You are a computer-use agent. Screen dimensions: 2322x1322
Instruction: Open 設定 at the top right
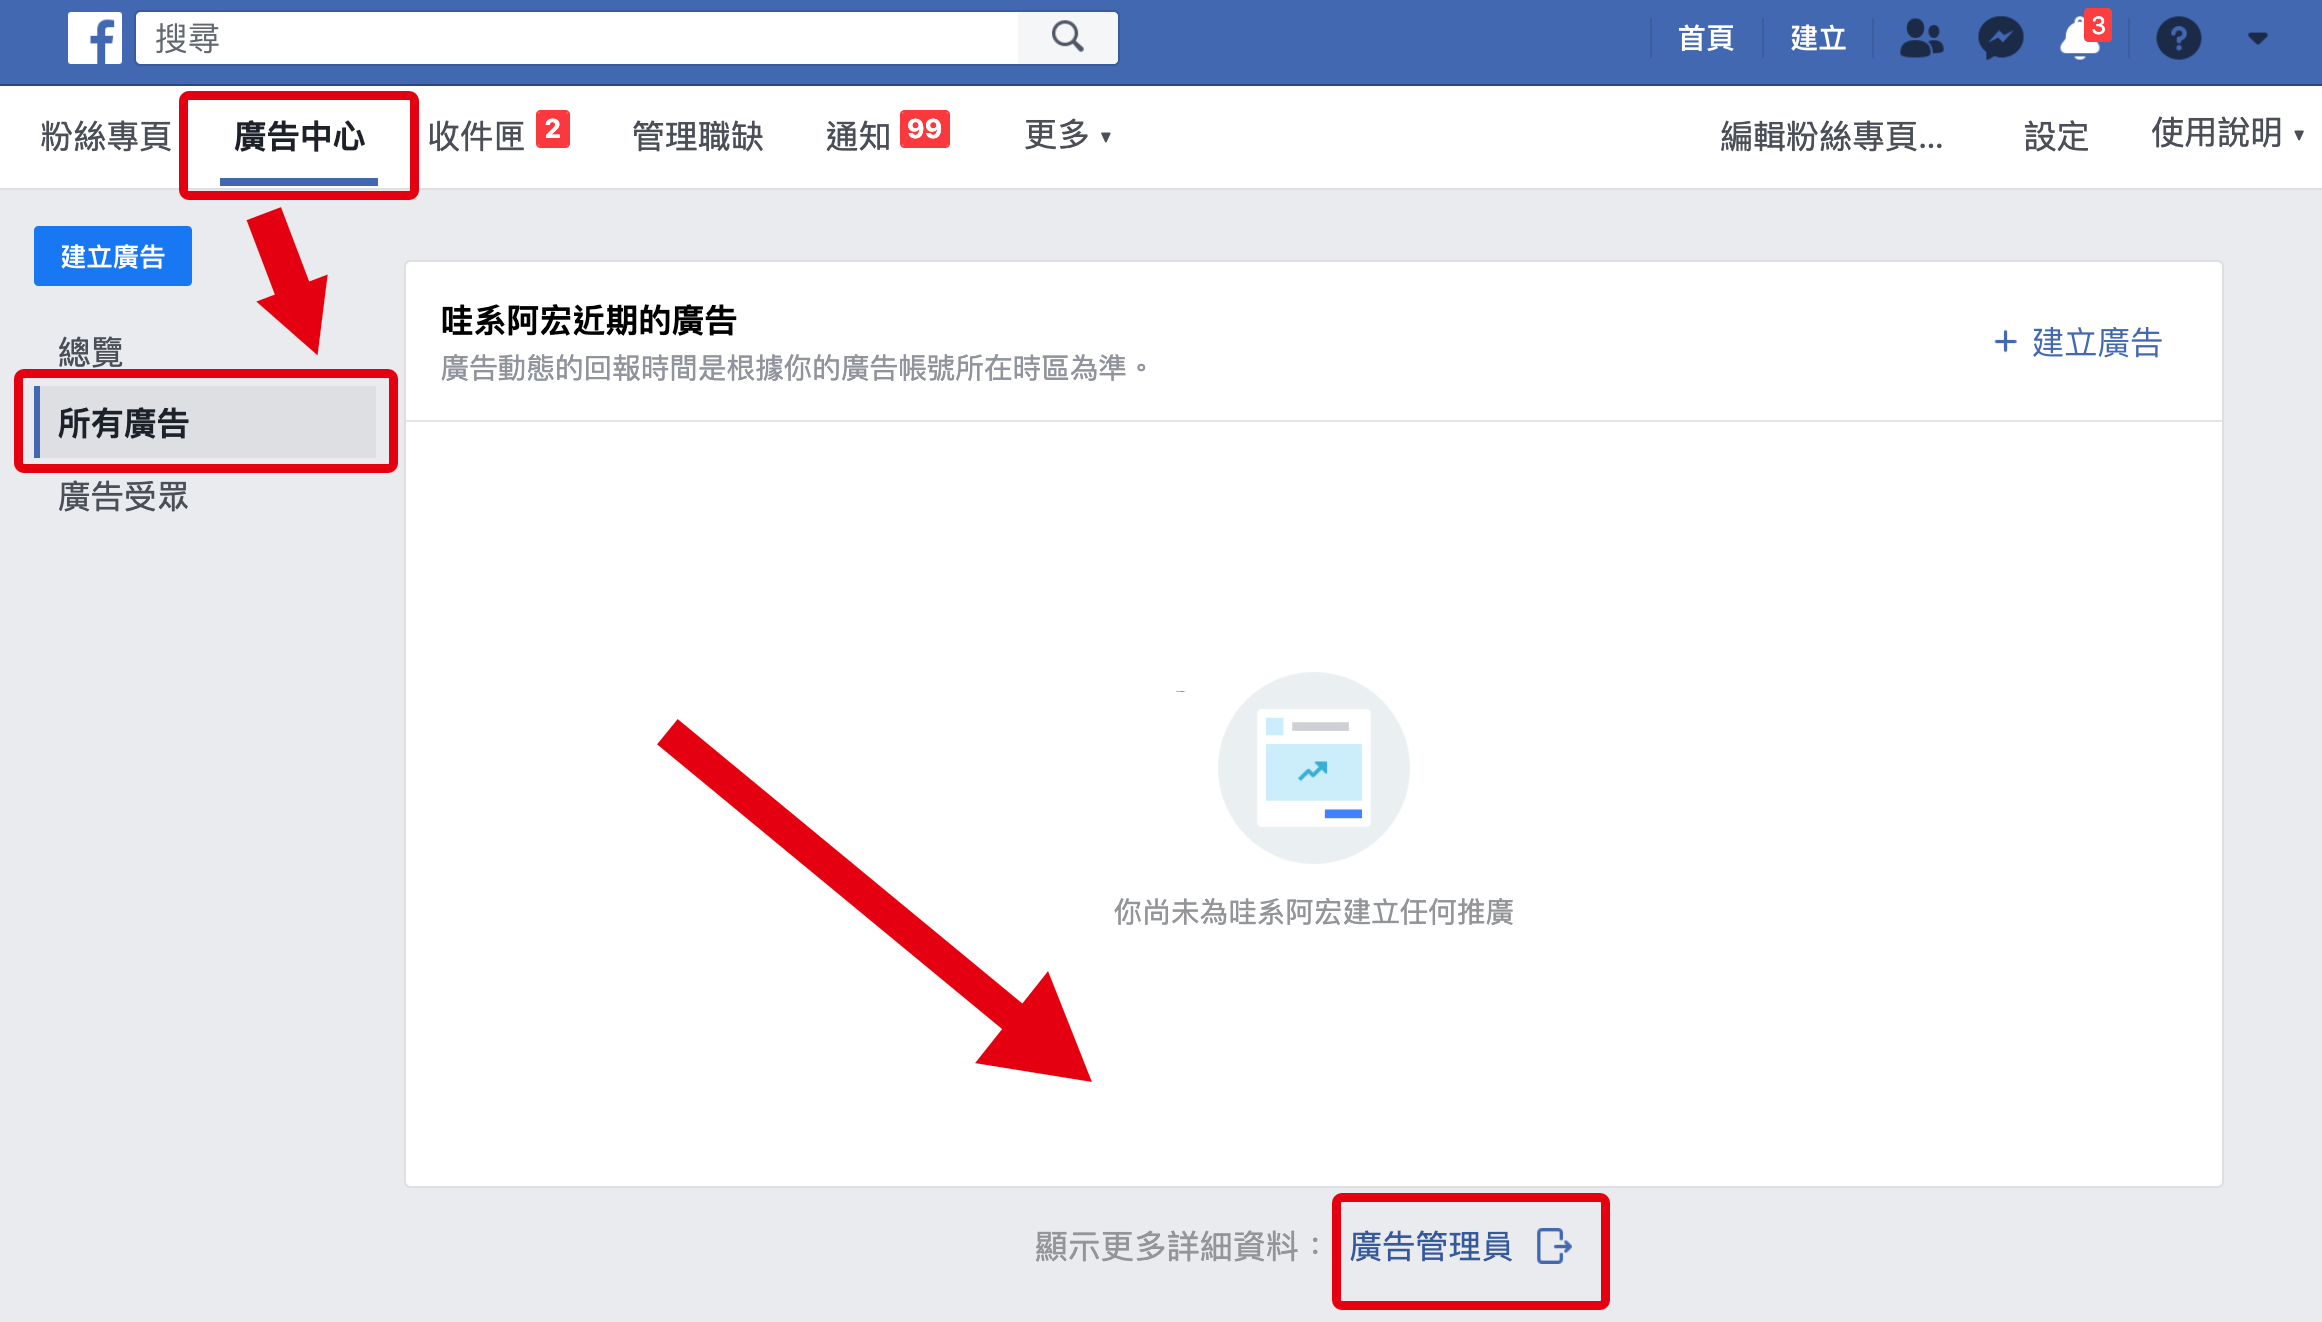click(x=2056, y=136)
